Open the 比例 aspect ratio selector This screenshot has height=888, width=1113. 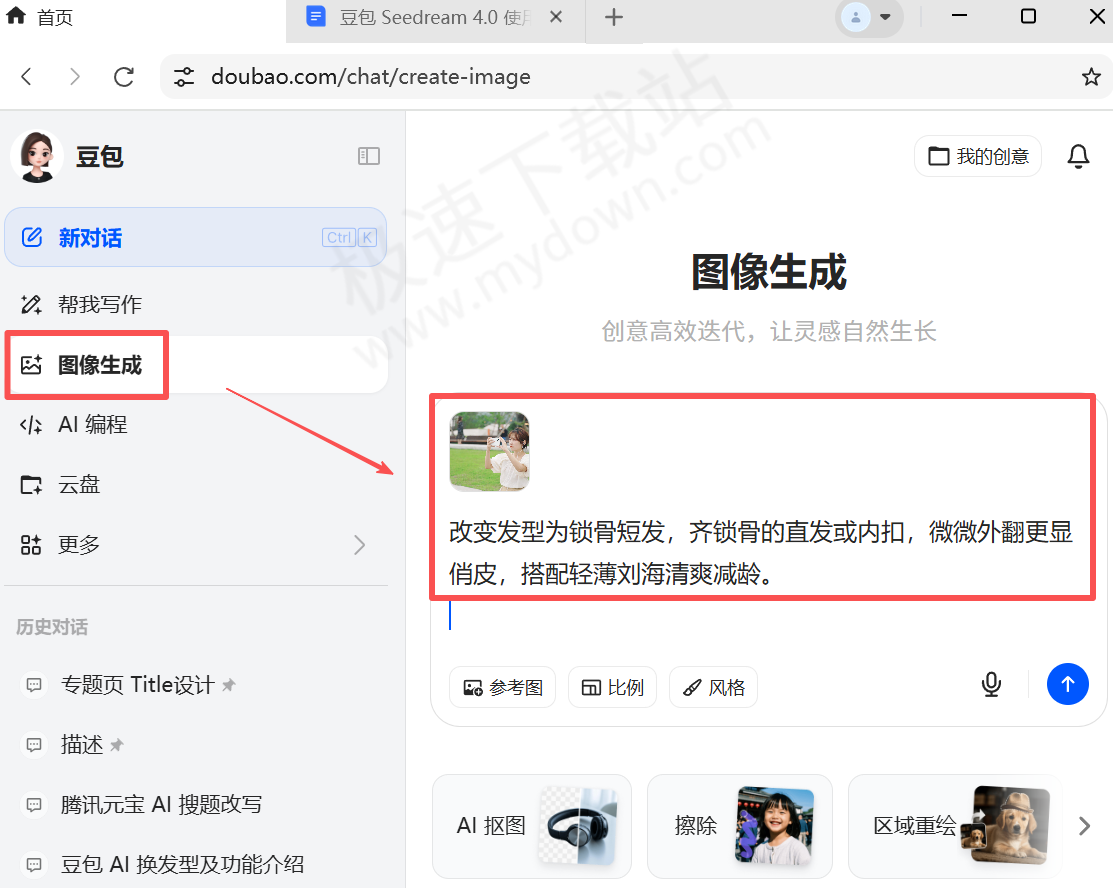tap(612, 687)
